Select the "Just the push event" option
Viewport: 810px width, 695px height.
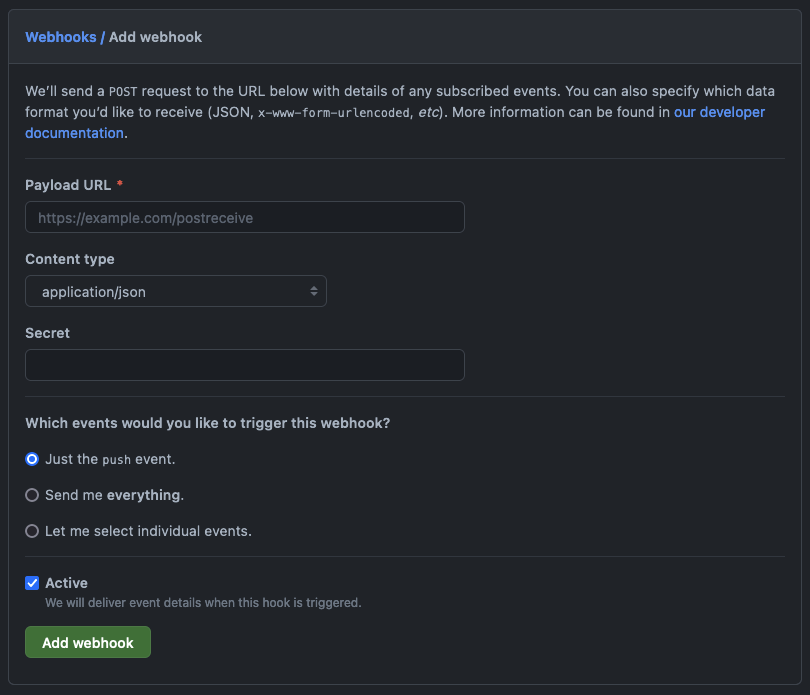tap(31, 458)
